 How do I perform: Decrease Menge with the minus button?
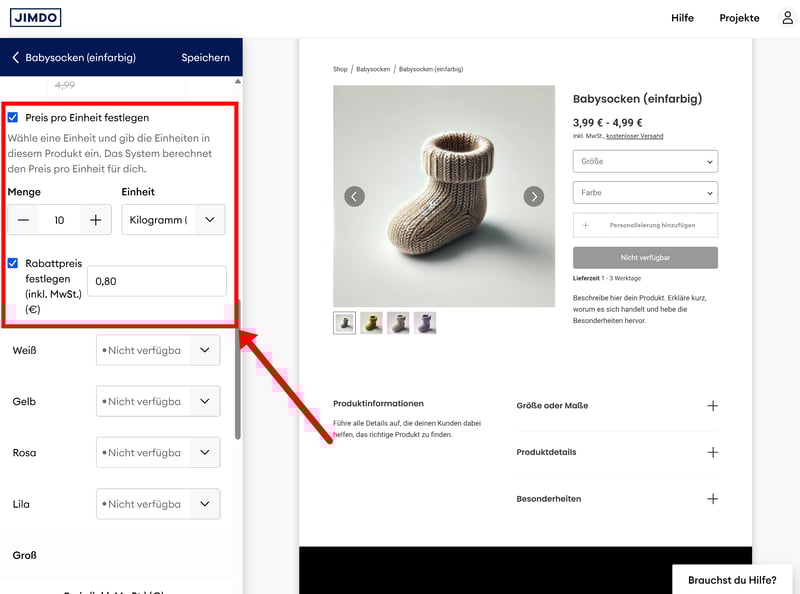pyautogui.click(x=23, y=220)
